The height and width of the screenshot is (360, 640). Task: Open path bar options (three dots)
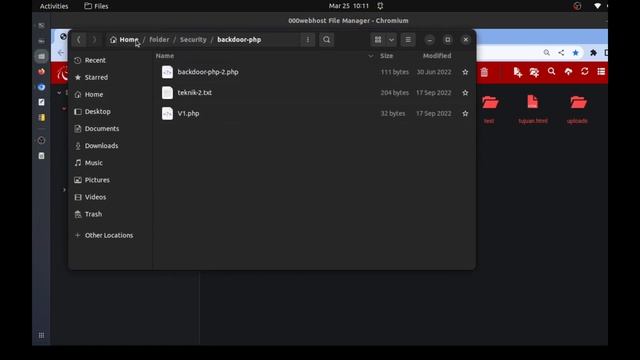coord(308,40)
